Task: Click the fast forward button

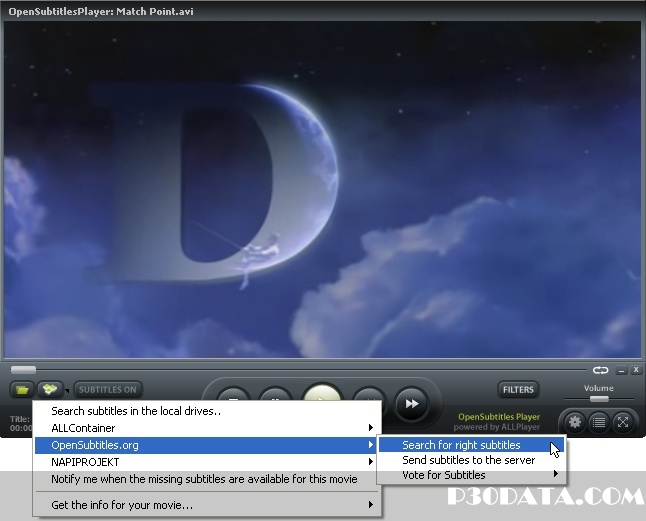Action: click(410, 404)
